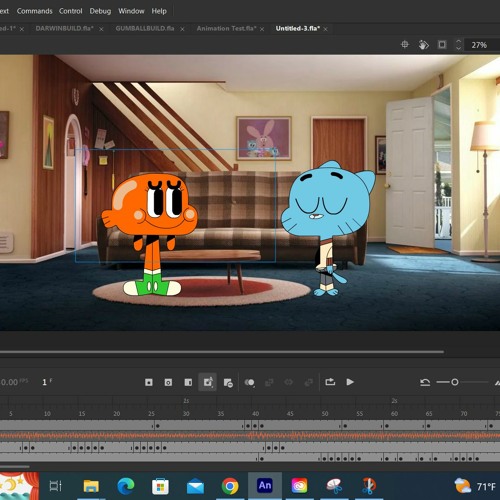The width and height of the screenshot is (500, 500).
Task: Switch to the GUMBALLBUILD.fla tab
Action: [x=145, y=29]
